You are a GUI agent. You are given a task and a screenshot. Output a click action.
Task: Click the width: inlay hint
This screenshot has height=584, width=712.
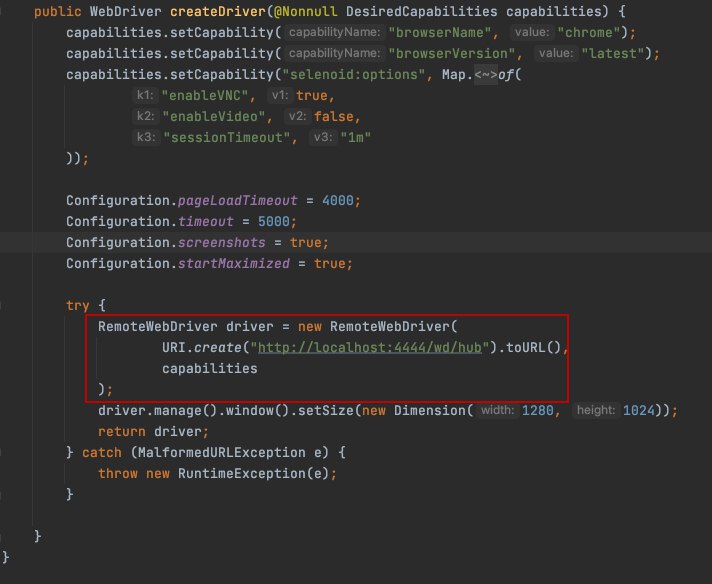(x=497, y=410)
